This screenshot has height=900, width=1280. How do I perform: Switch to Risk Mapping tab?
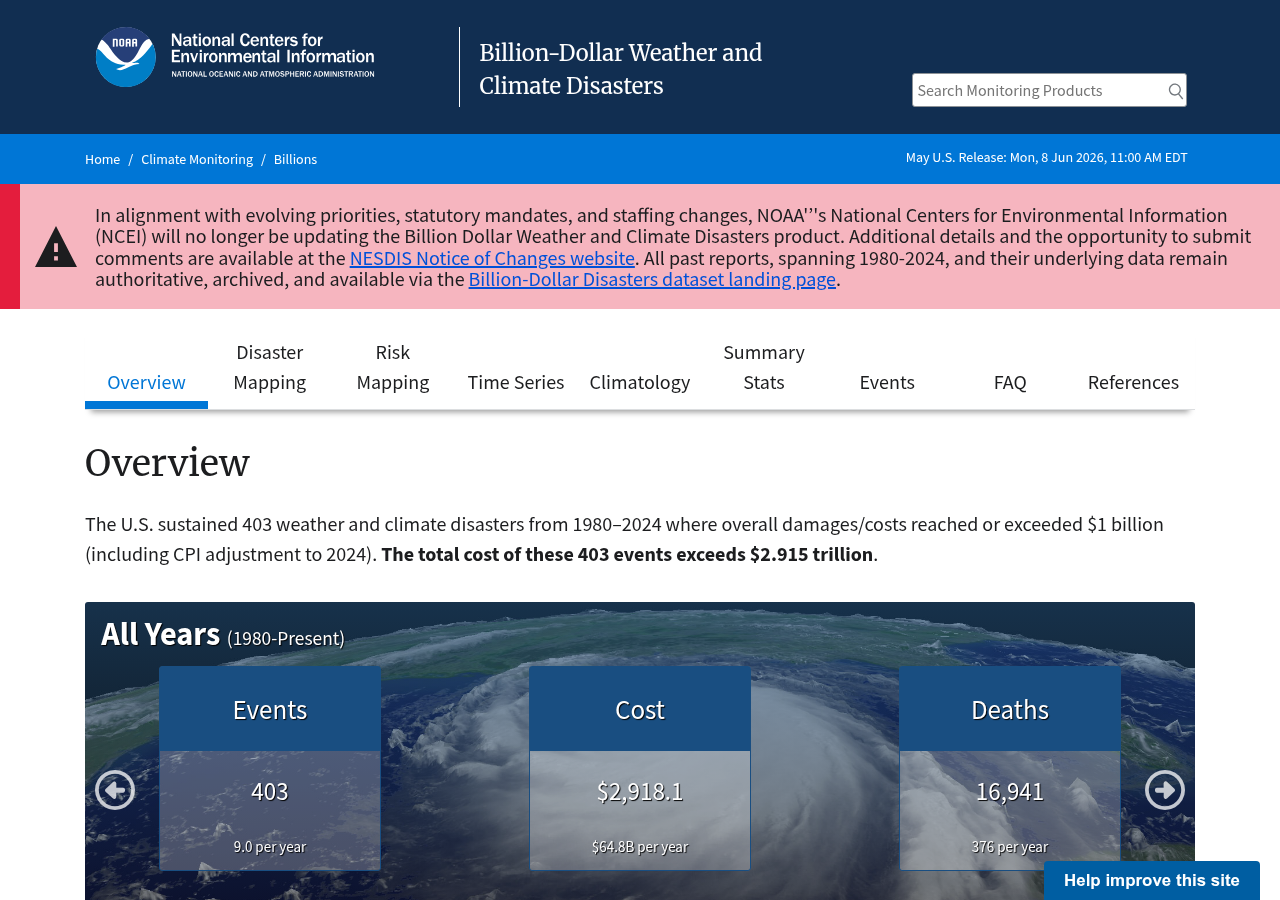[393, 367]
